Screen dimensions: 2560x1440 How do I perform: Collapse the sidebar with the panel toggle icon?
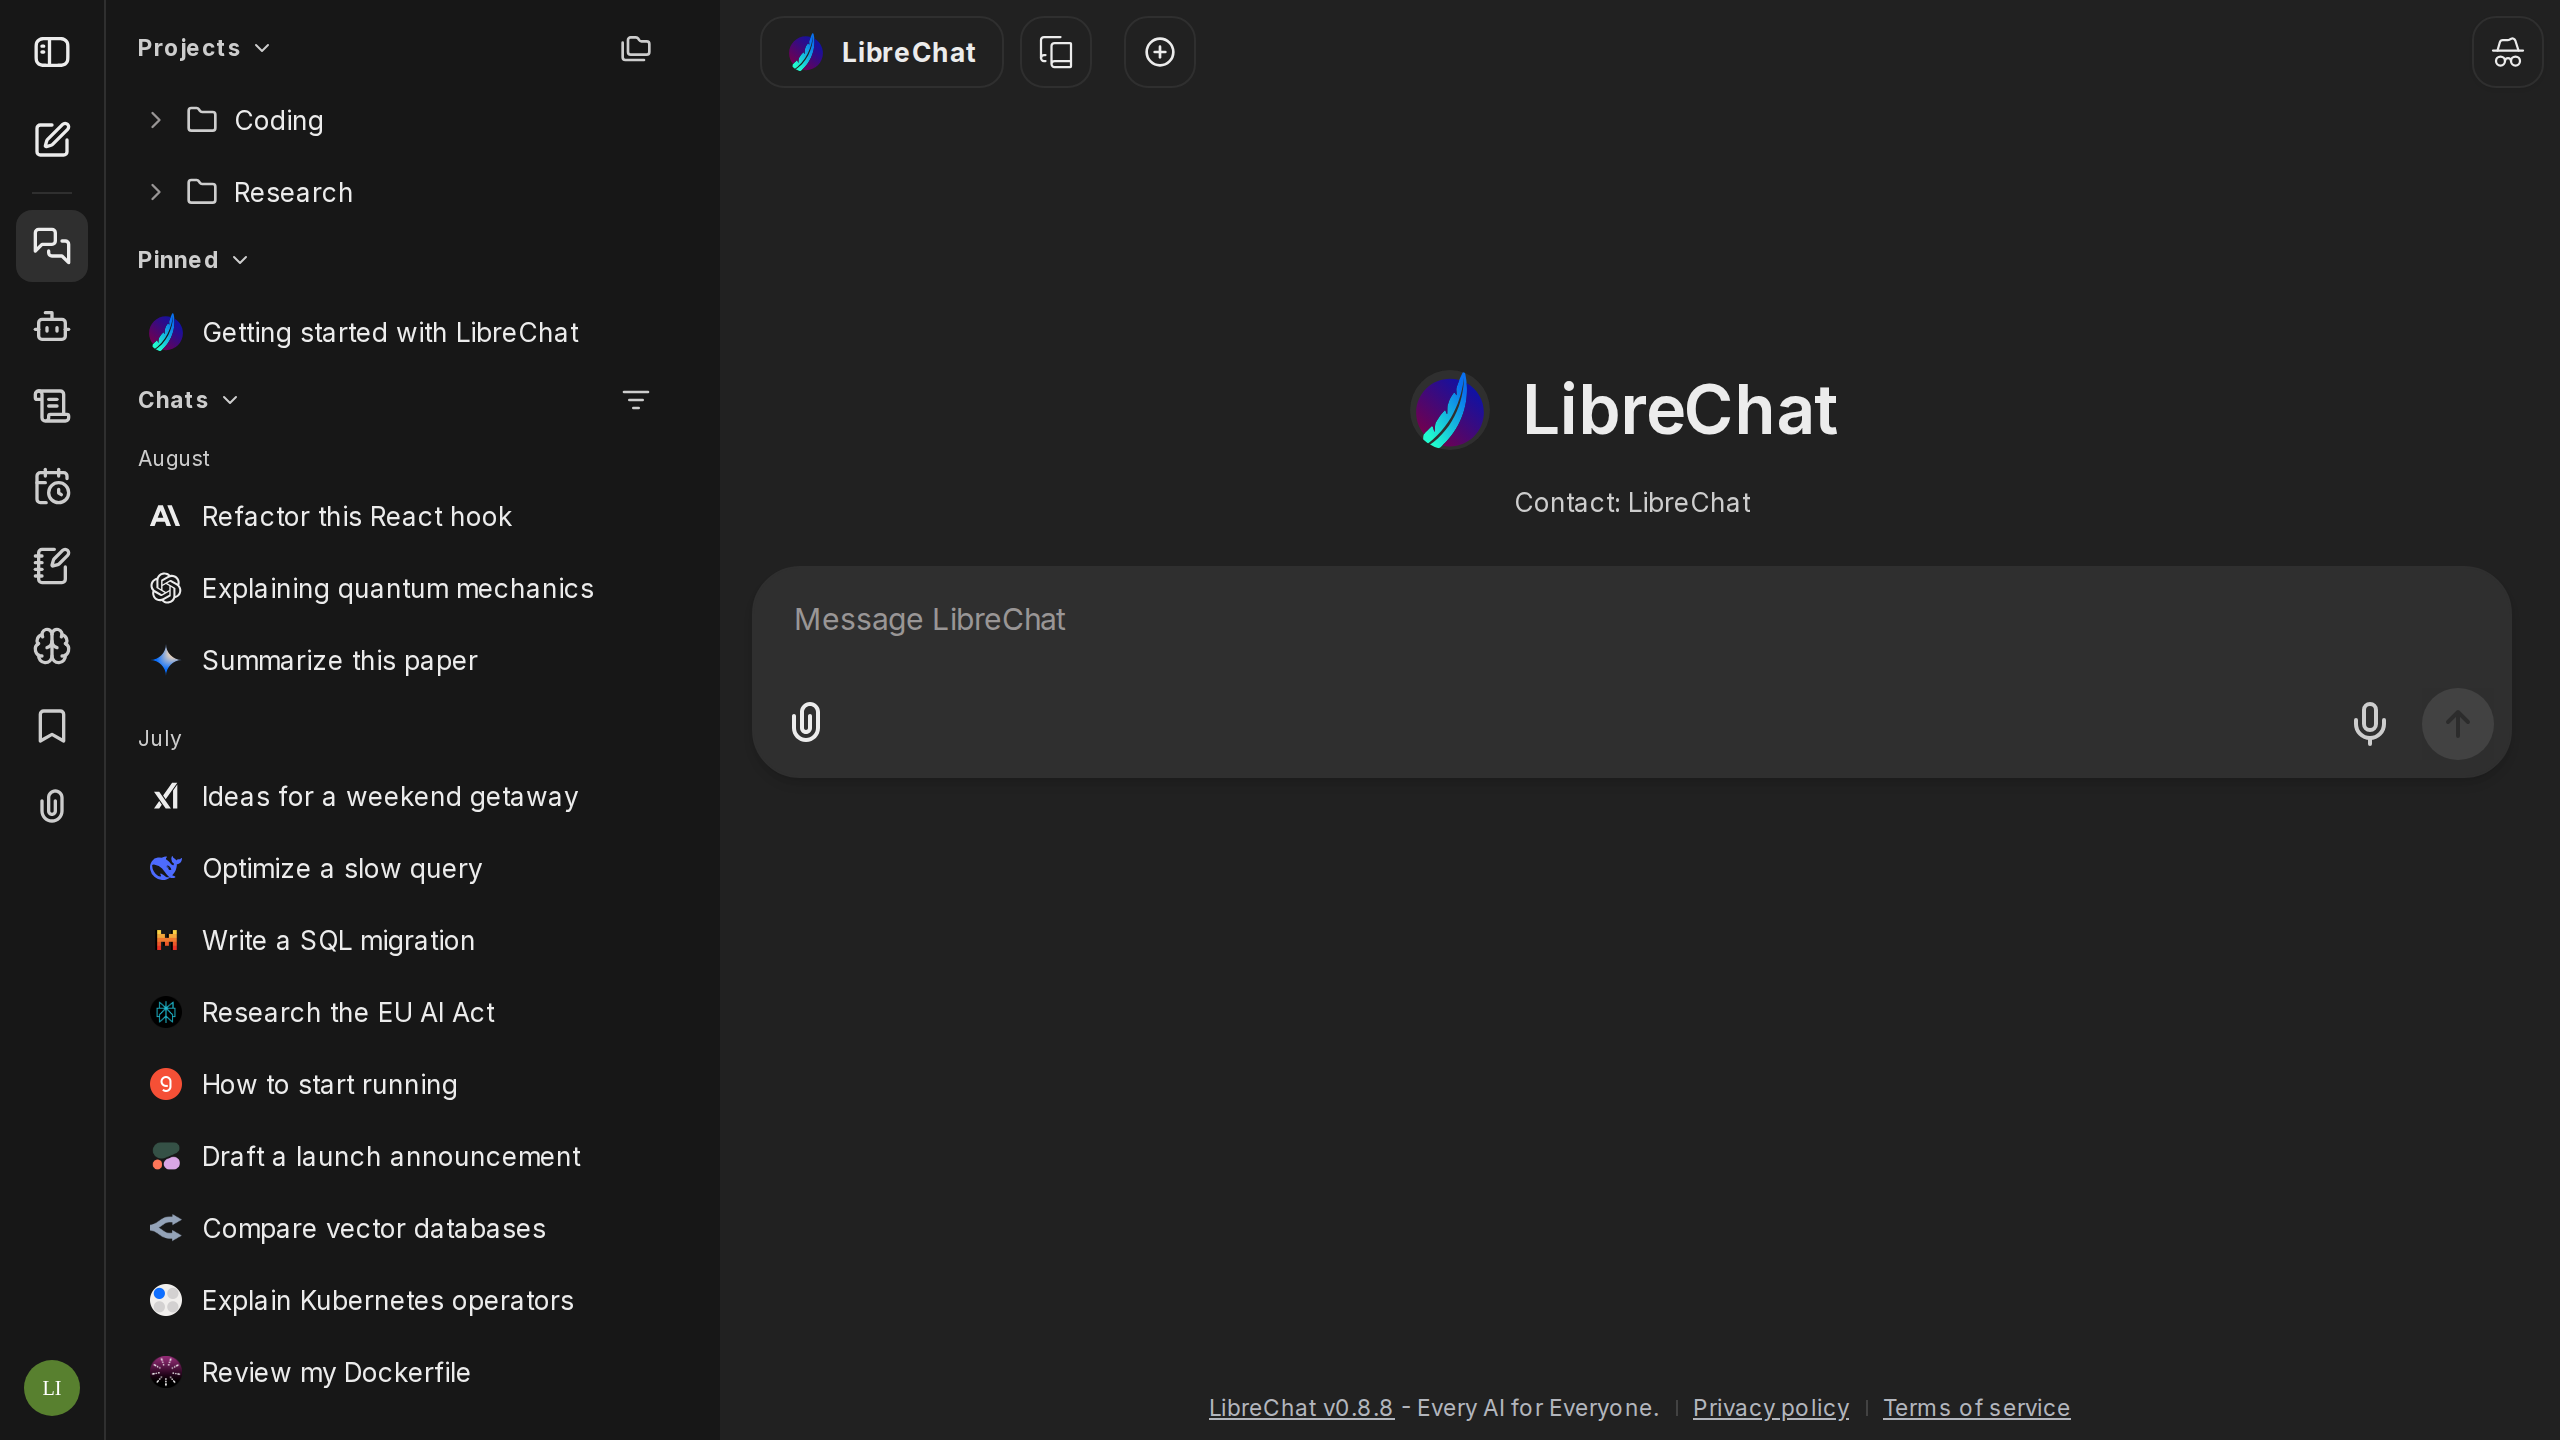tap(52, 52)
